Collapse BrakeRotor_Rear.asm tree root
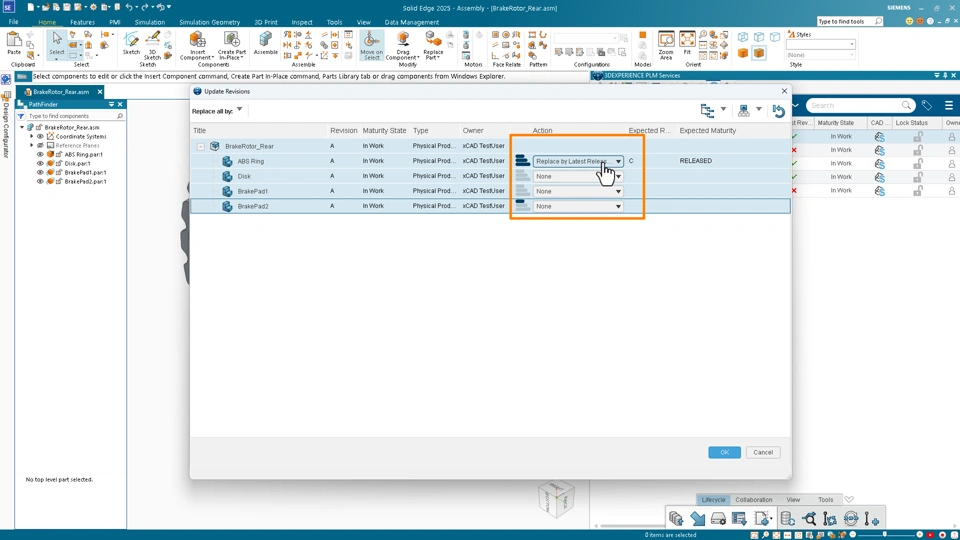 point(23,127)
